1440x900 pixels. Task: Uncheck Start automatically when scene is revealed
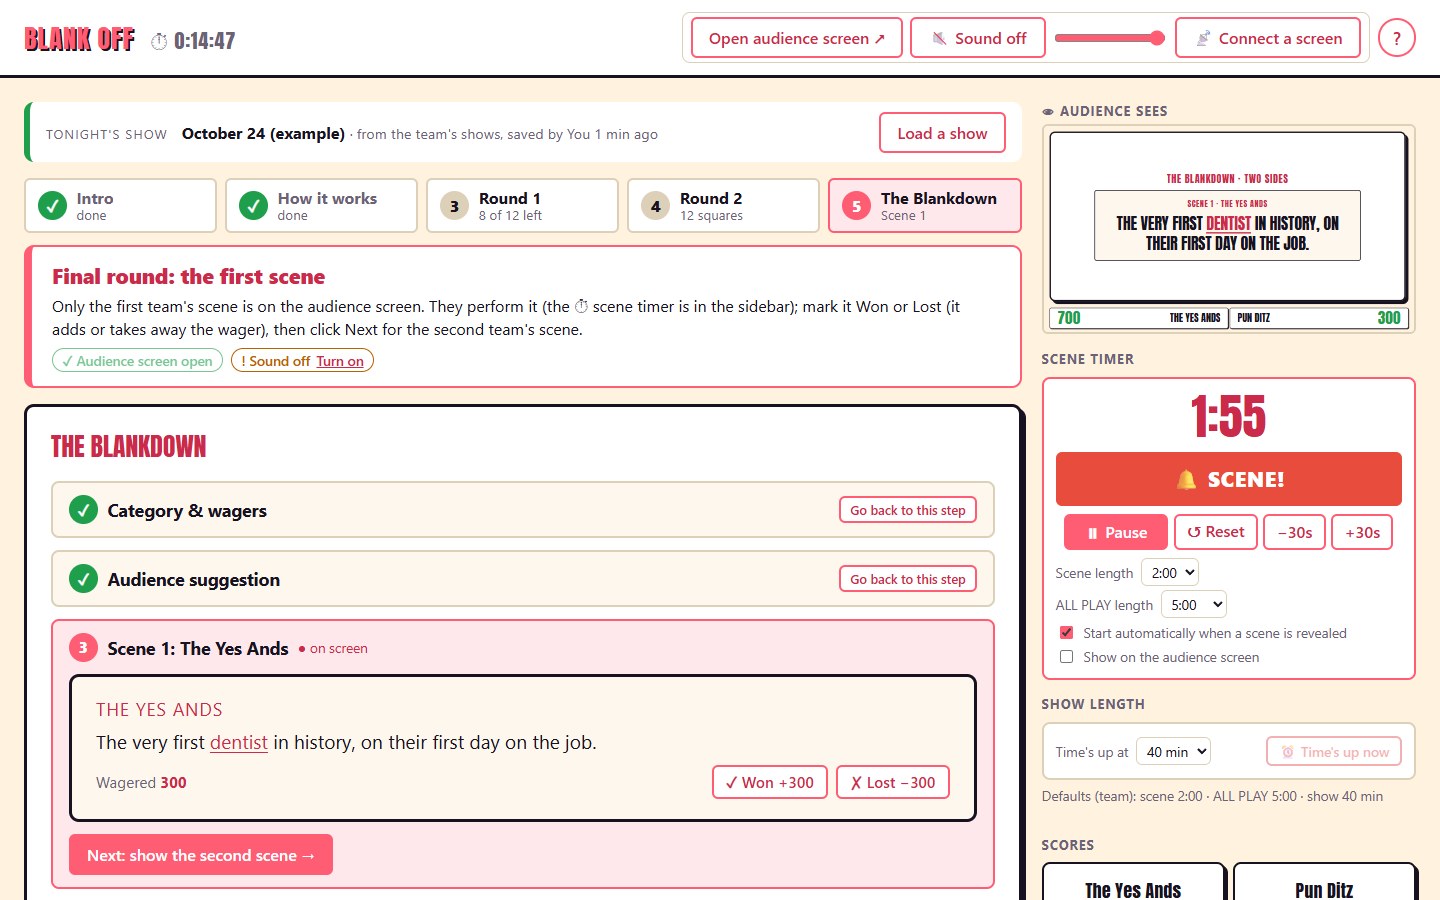pyautogui.click(x=1066, y=633)
